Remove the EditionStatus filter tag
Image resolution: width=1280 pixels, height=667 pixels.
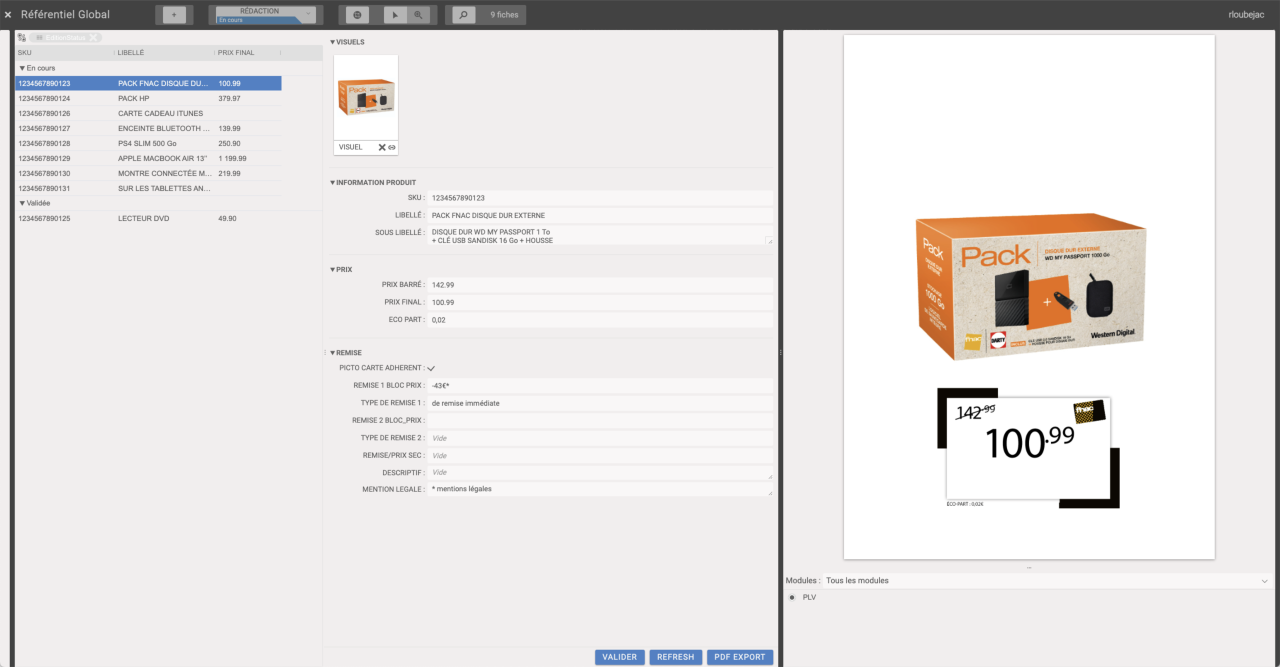tap(94, 38)
